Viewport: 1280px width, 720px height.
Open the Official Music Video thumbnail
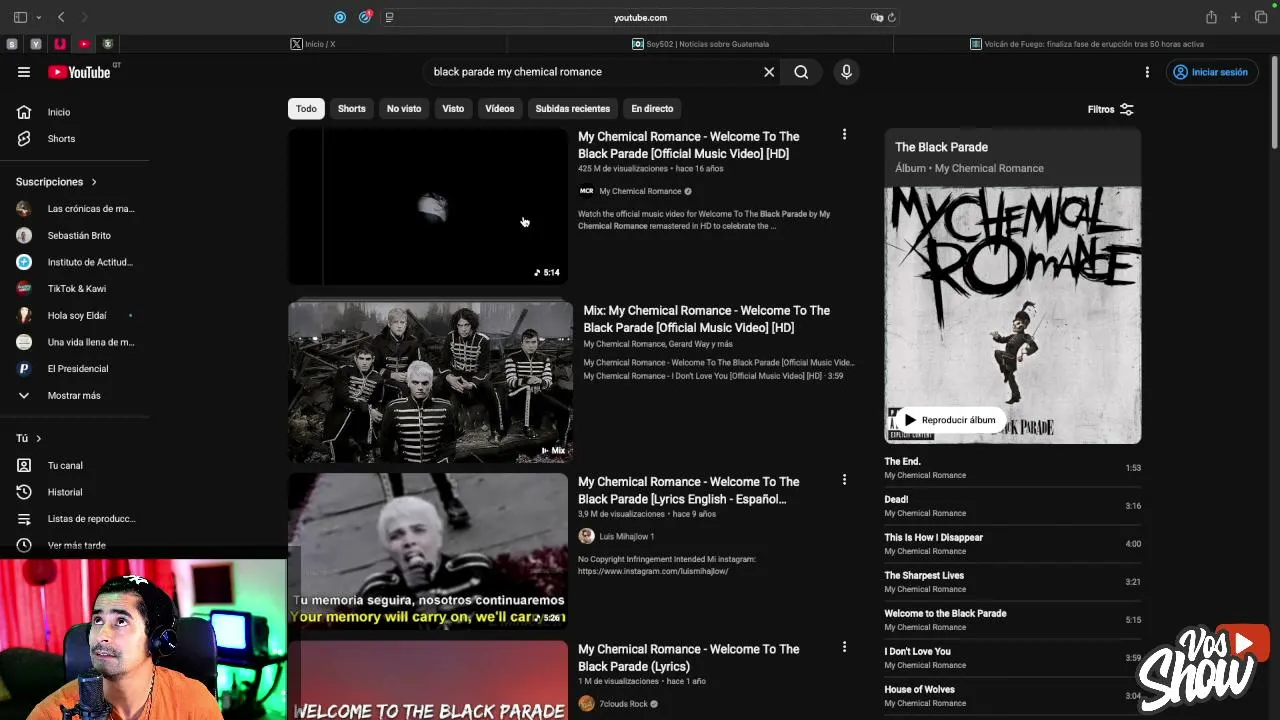pos(428,206)
